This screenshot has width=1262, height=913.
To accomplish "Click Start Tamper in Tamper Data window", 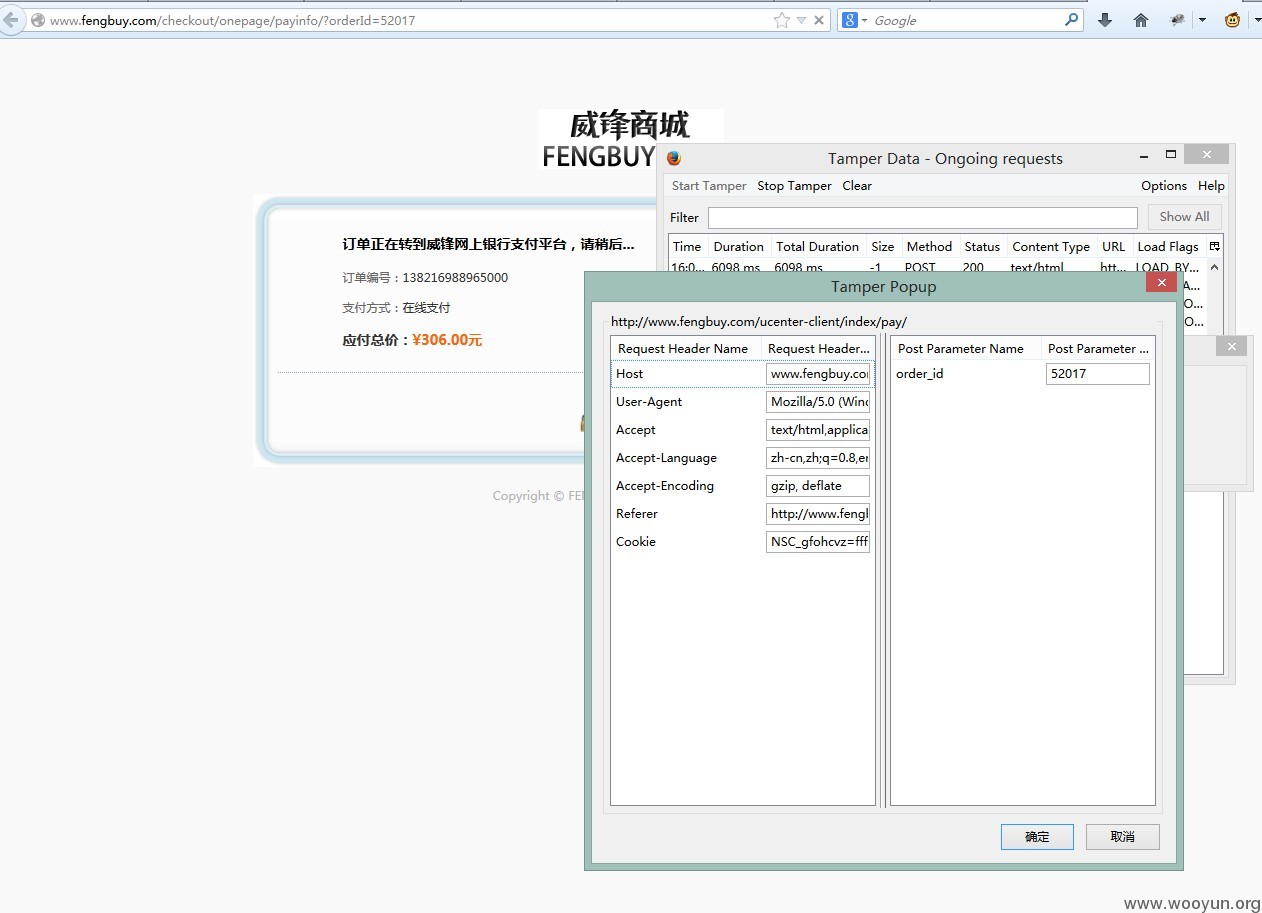I will [x=709, y=186].
